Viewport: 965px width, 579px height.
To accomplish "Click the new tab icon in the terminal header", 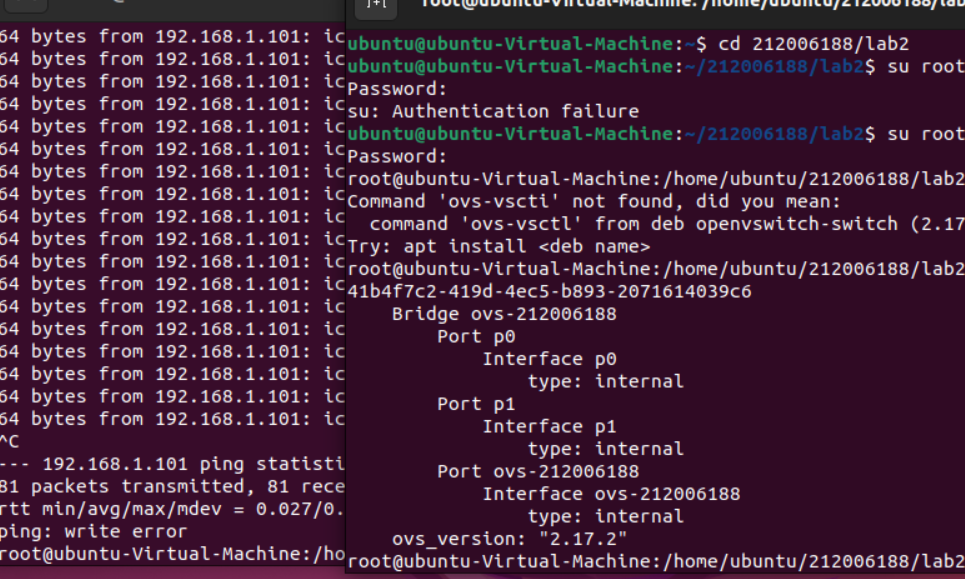I will tap(377, 6).
